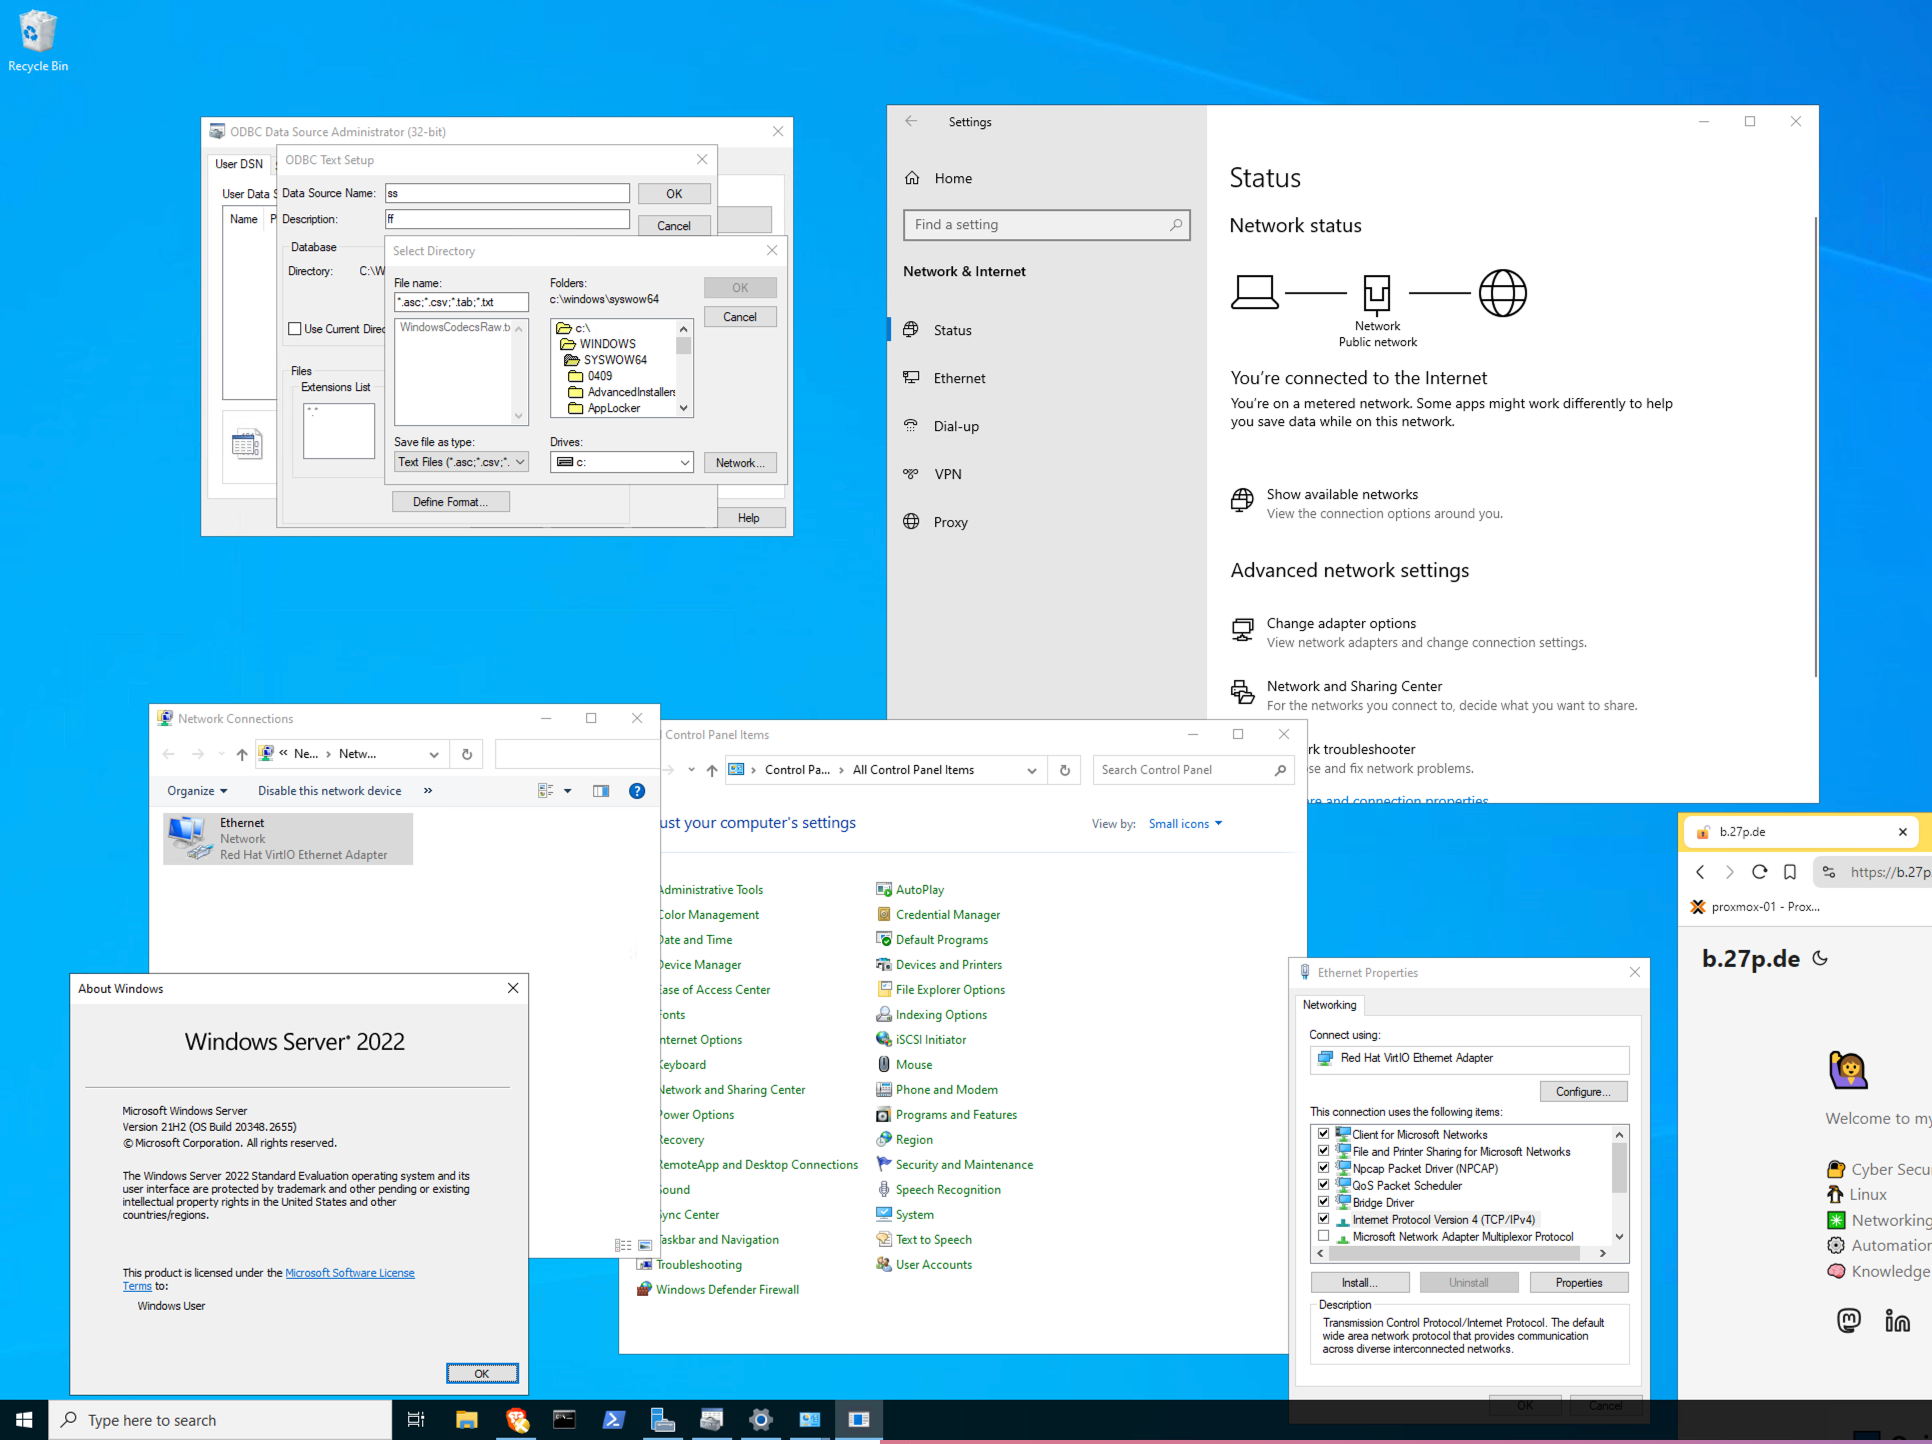Switch to the User DSN tab
Screen dimensions: 1932x1444
tap(239, 164)
